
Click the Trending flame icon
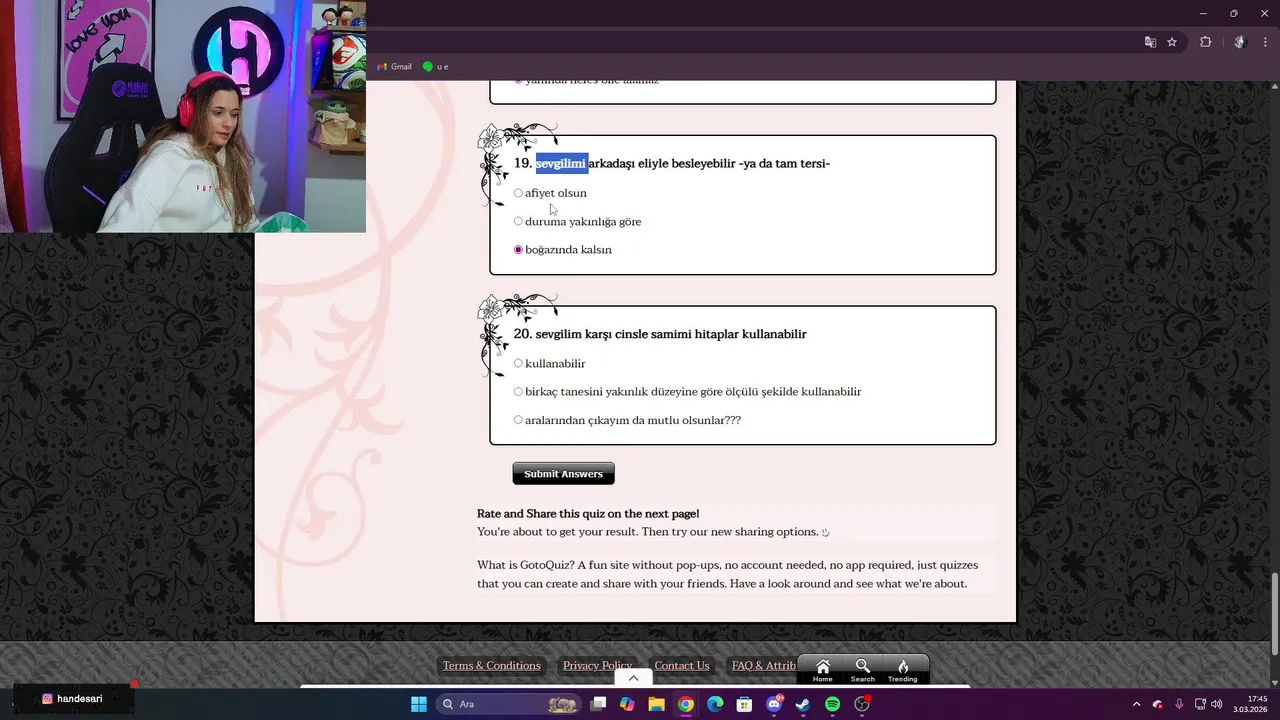click(x=902, y=670)
